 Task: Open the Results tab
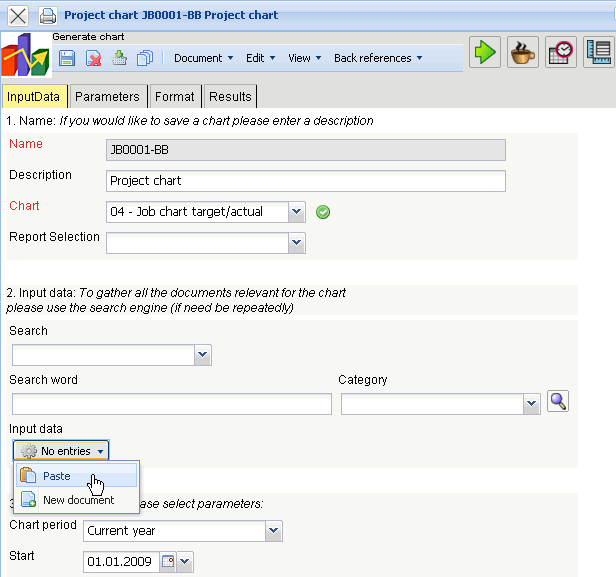[230, 96]
